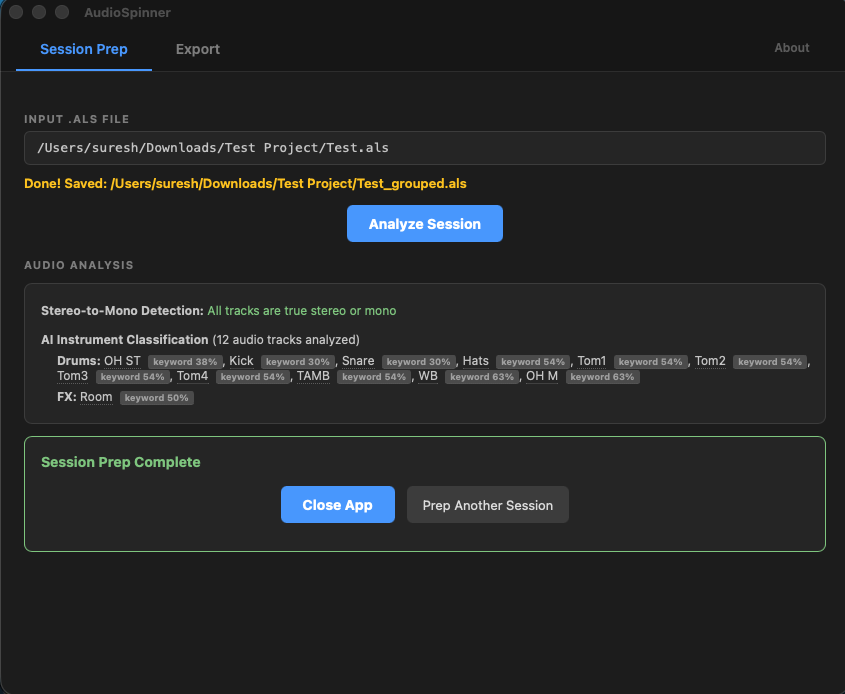Open the Kick track link
845x694 pixels.
241,361
